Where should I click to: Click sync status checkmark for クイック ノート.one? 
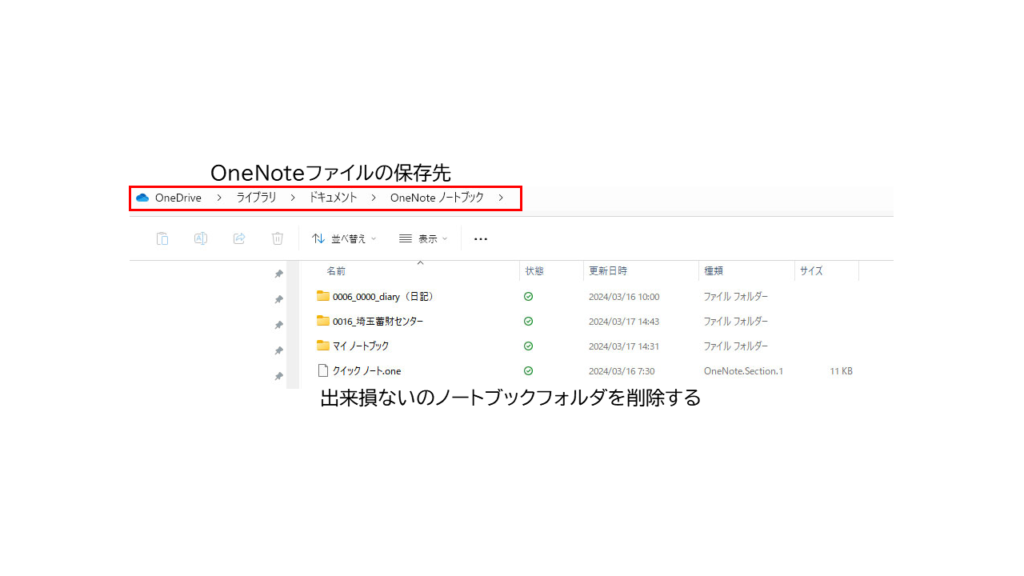528,371
